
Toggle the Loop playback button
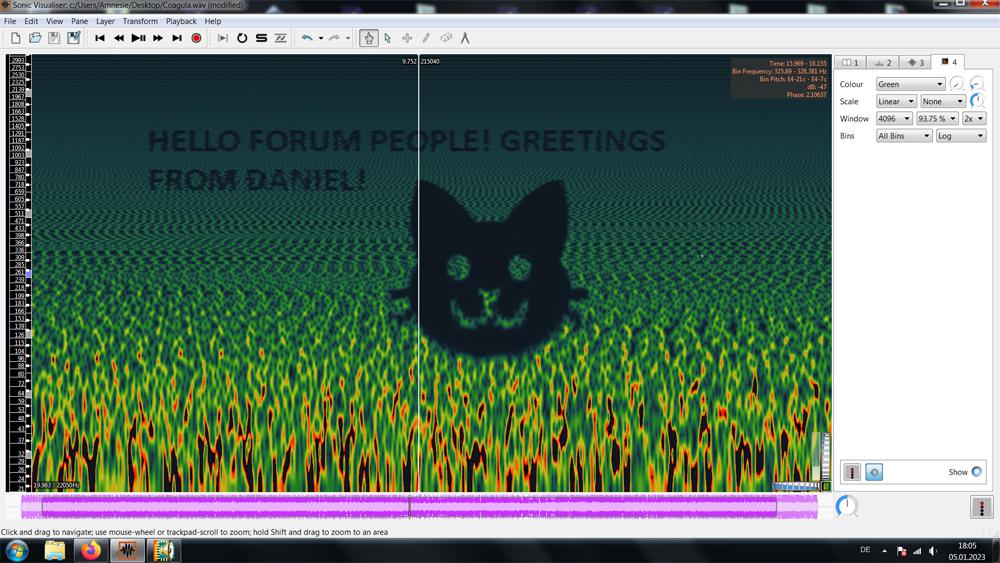tap(242, 38)
